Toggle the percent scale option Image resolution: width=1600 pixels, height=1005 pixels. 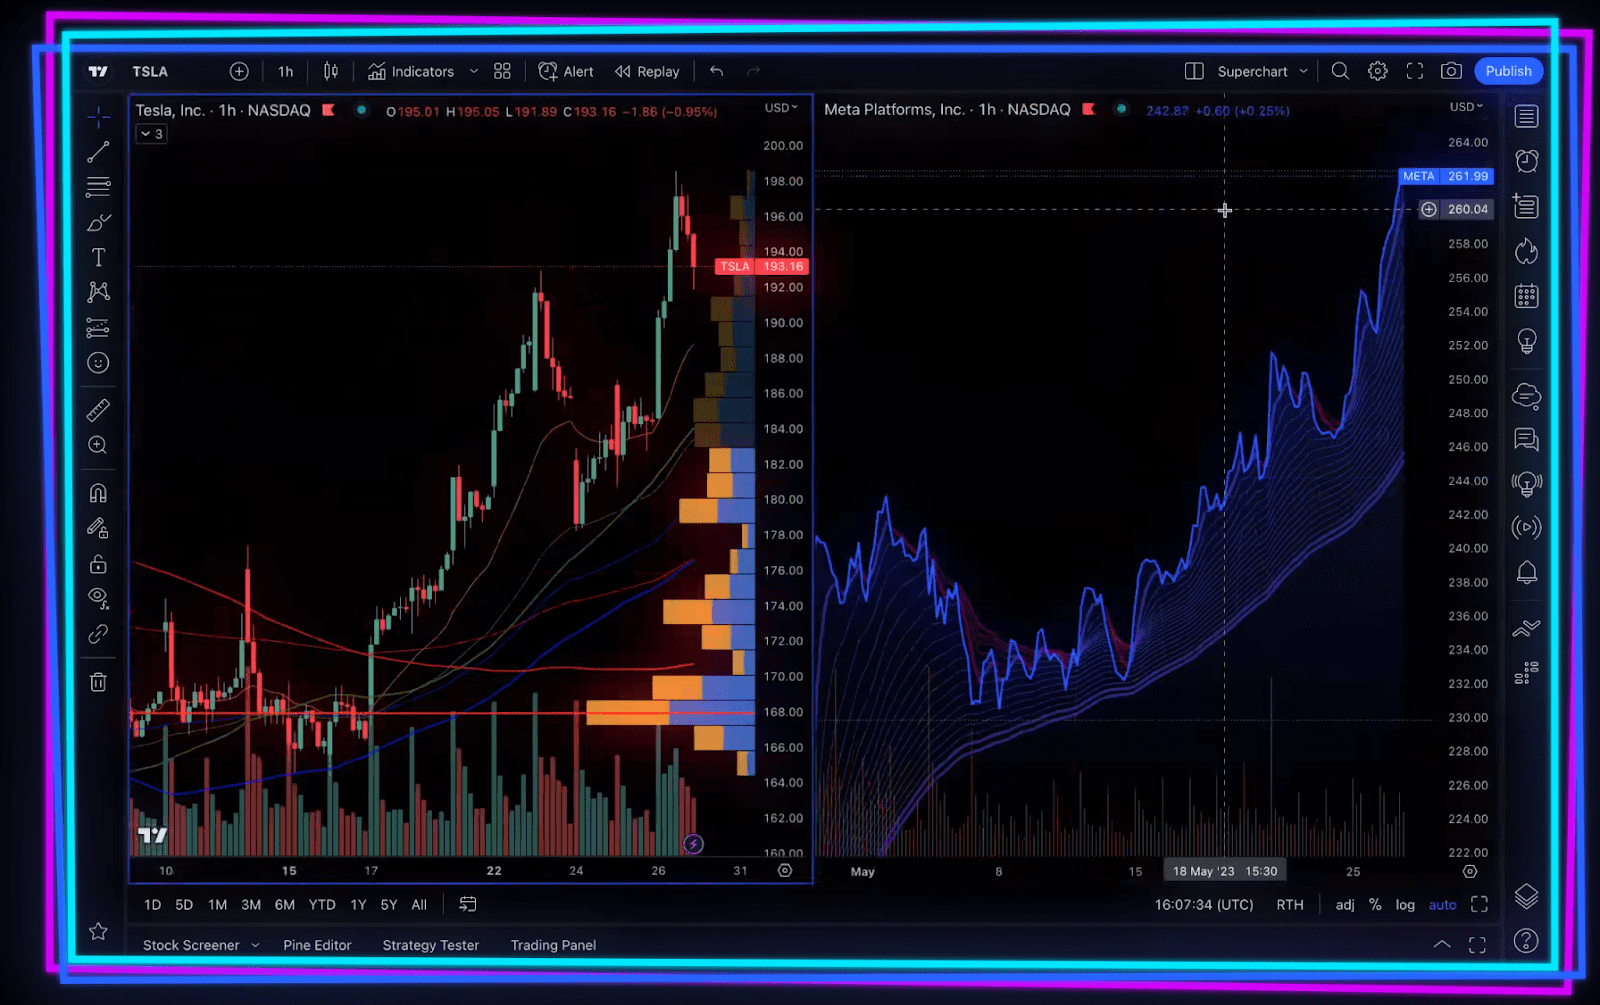coord(1375,904)
